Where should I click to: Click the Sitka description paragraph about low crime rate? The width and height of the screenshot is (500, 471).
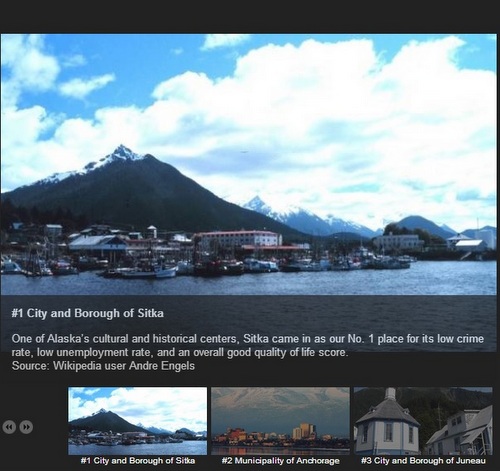coord(248,345)
